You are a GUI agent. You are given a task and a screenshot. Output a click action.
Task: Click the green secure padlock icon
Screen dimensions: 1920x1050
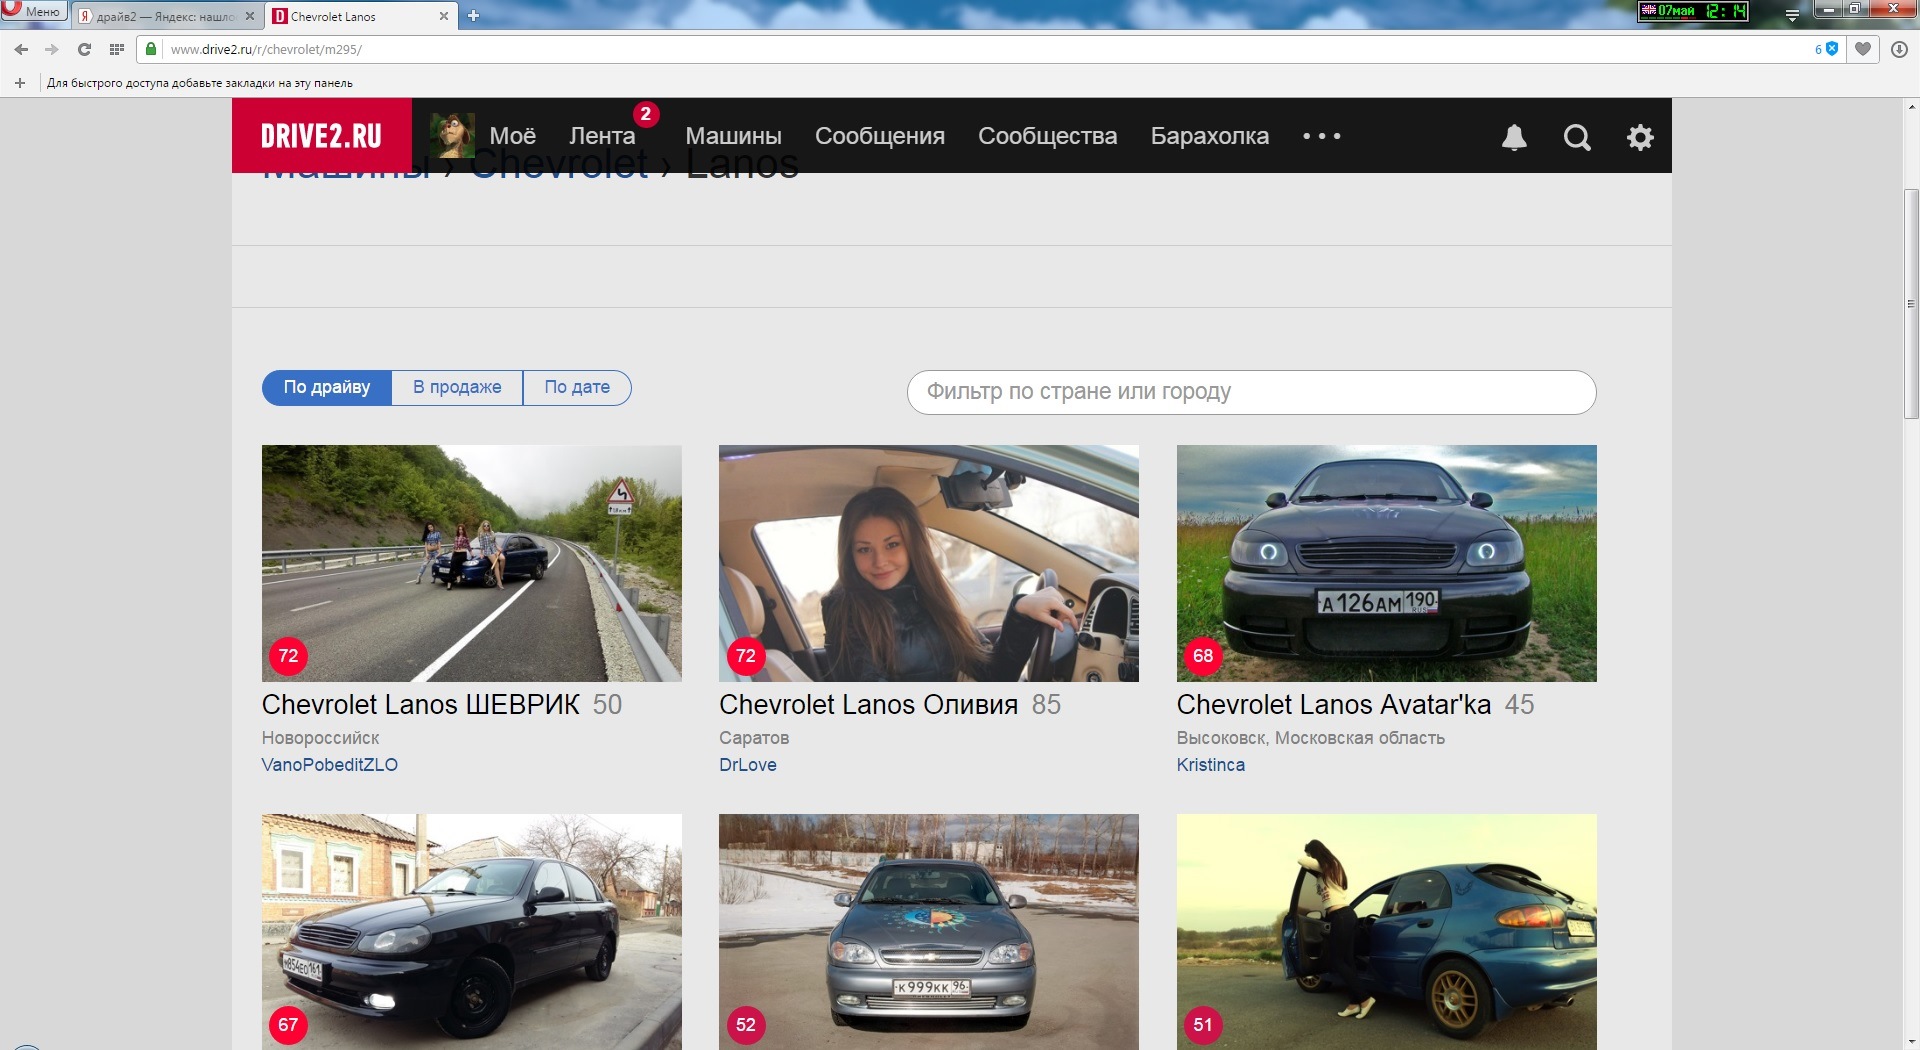[151, 49]
